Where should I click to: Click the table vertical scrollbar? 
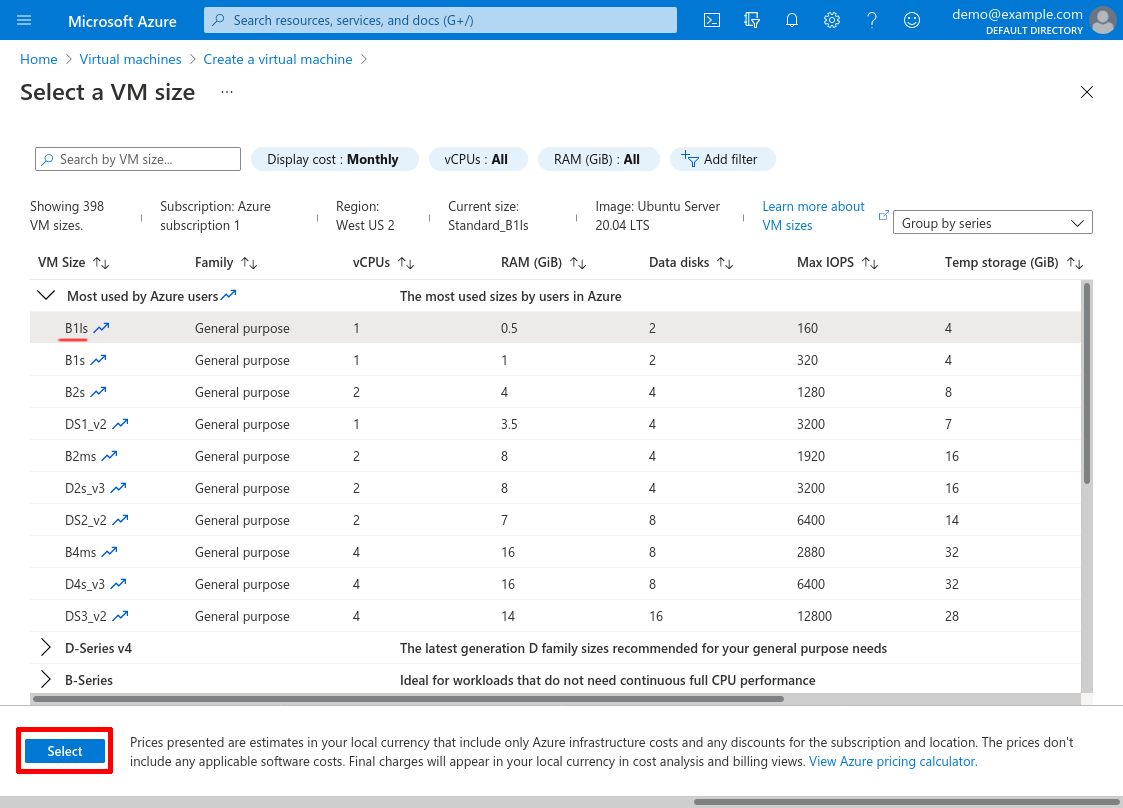coord(1086,383)
